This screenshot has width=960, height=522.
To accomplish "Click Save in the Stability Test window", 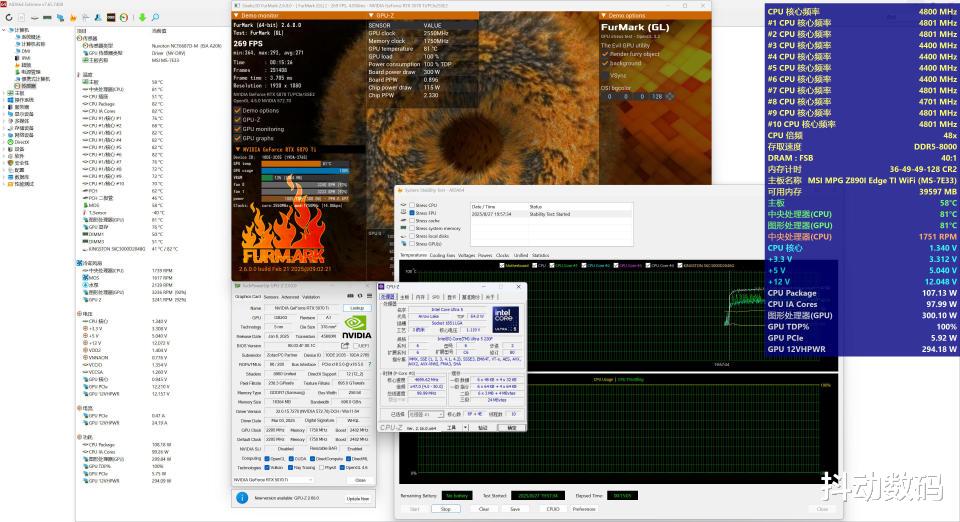I will [515, 509].
